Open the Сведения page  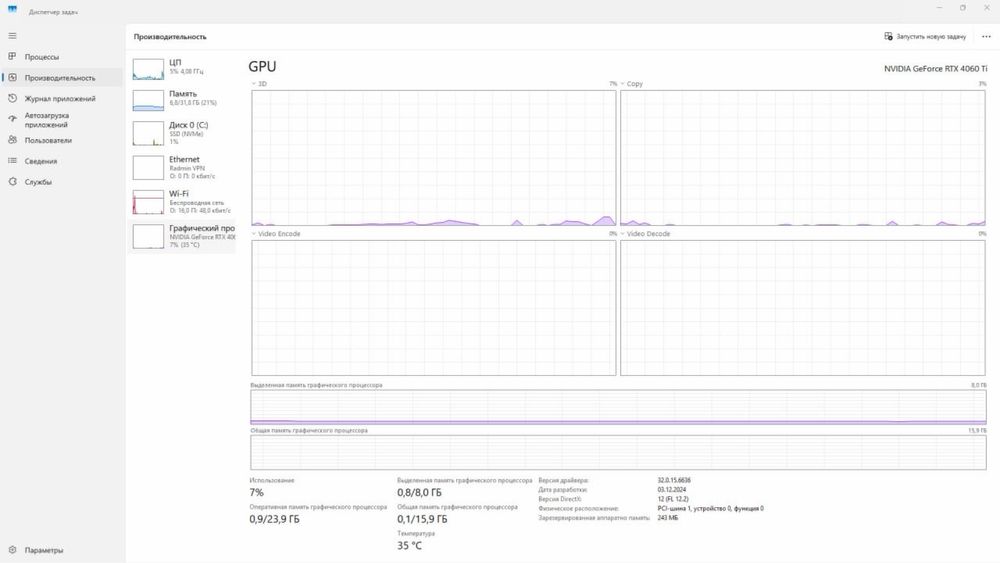(x=61, y=161)
